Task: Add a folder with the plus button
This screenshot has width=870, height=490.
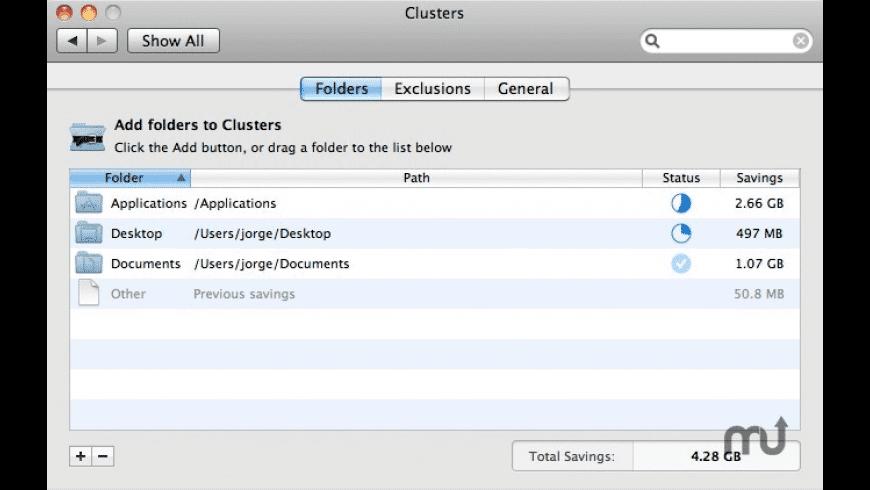Action: [x=80, y=456]
